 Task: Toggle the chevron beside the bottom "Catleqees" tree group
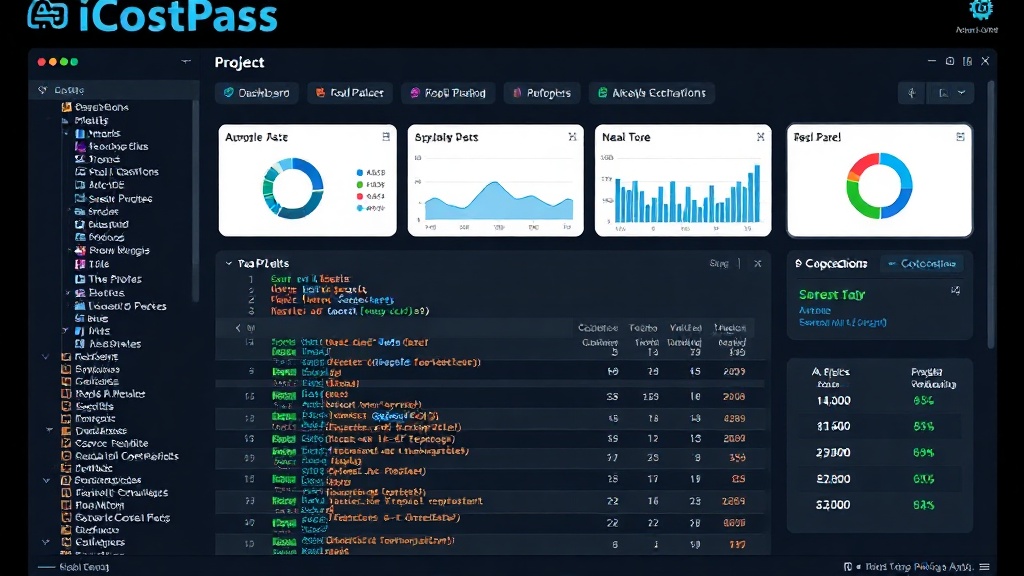point(45,542)
